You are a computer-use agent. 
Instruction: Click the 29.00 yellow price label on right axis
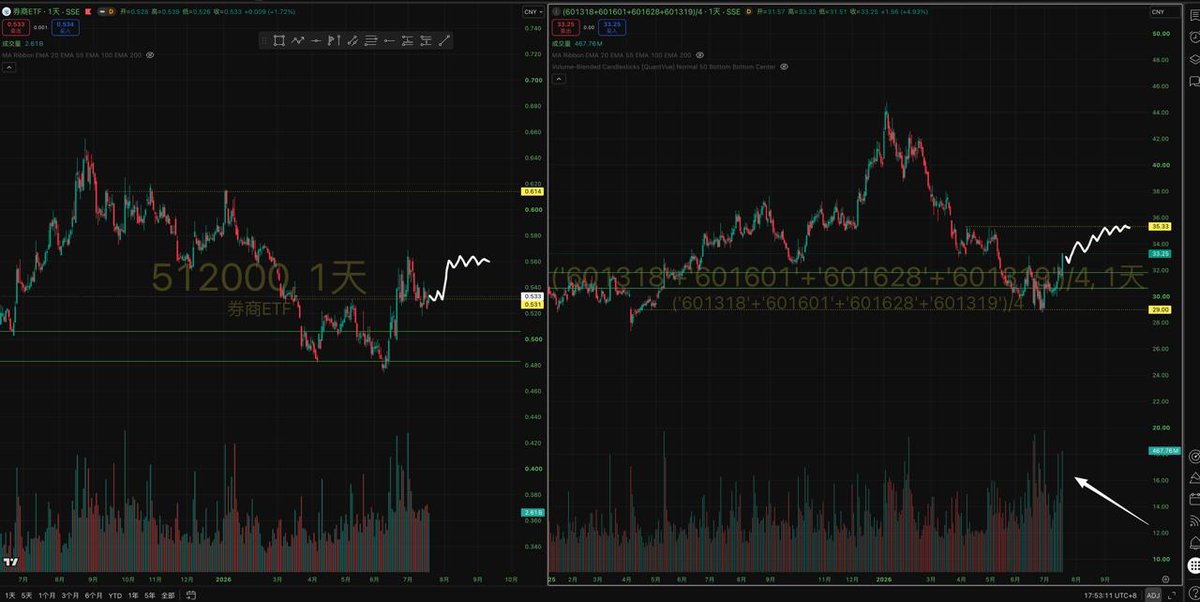(1160, 310)
